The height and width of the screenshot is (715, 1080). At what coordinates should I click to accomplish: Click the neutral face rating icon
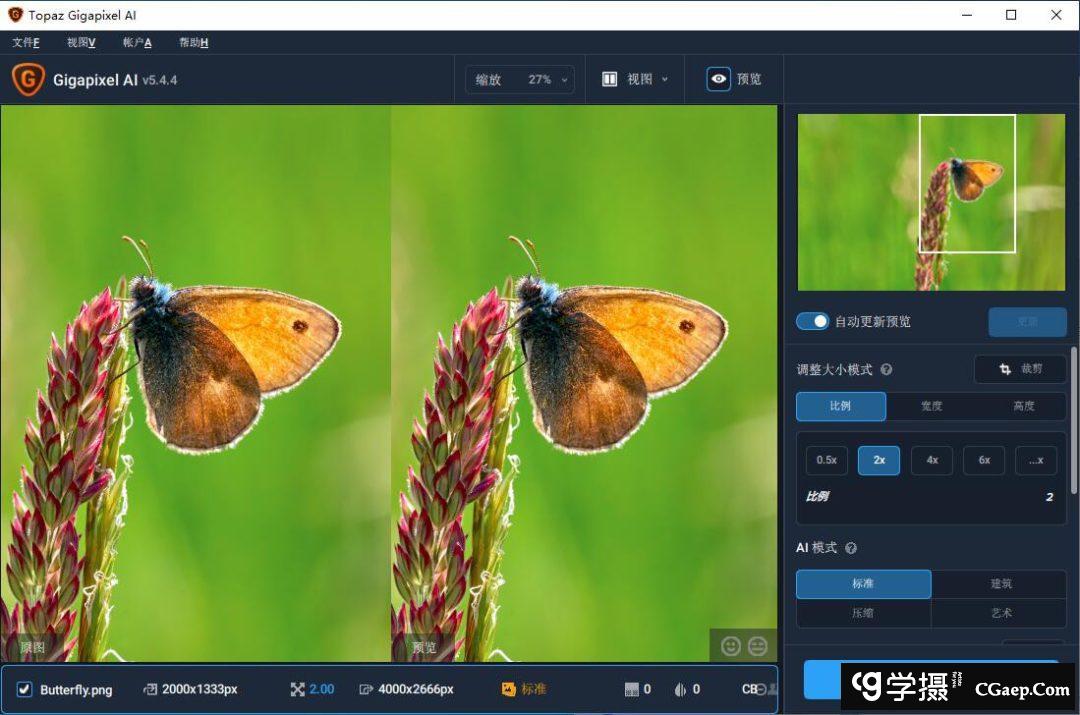click(x=758, y=646)
